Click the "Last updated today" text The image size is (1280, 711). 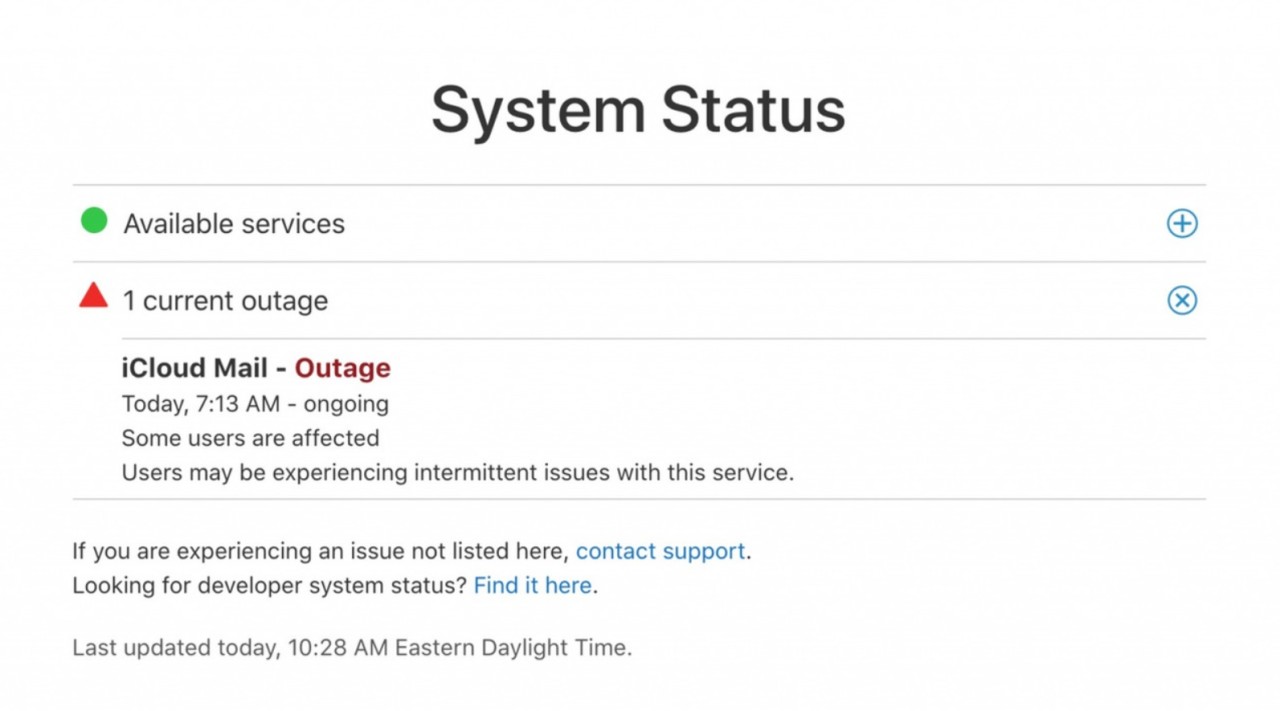pos(175,647)
